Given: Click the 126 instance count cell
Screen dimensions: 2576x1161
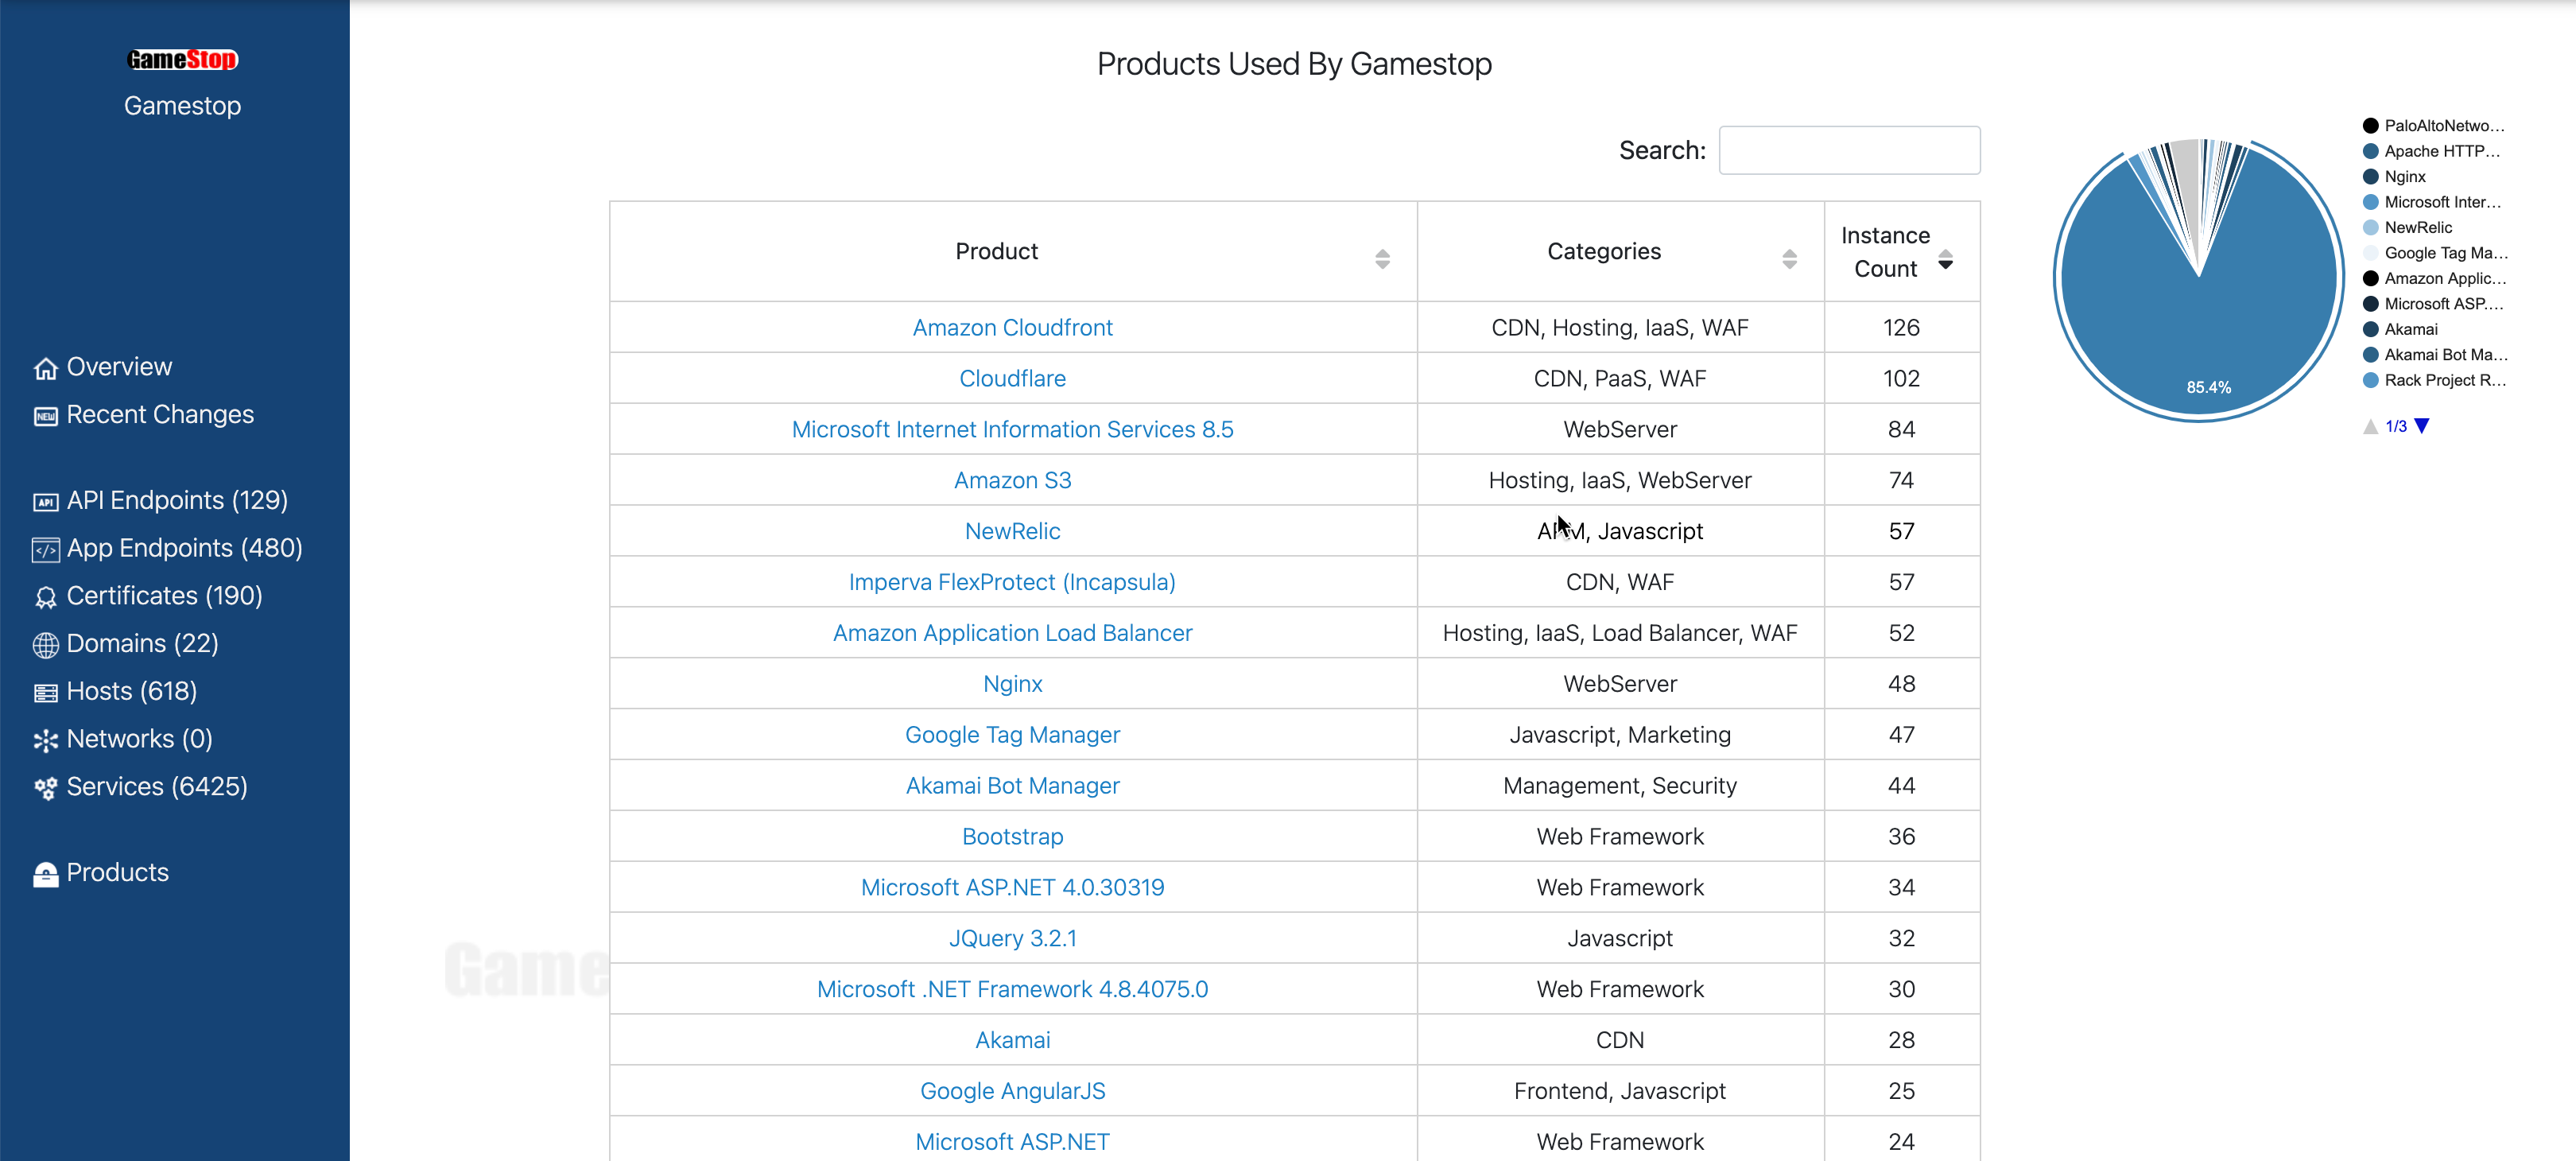Looking at the screenshot, I should 1901,327.
